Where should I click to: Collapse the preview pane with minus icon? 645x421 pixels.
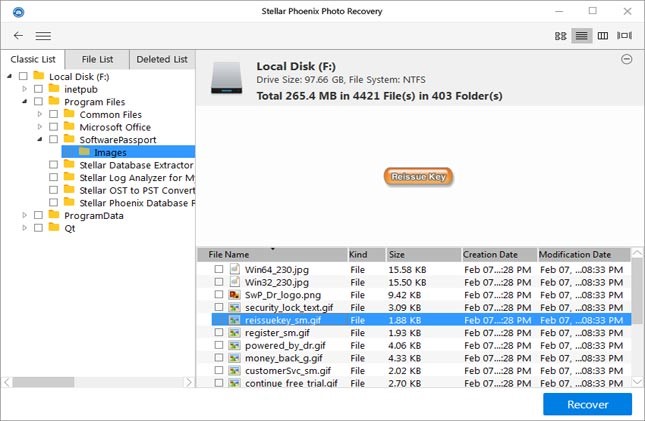tap(626, 59)
